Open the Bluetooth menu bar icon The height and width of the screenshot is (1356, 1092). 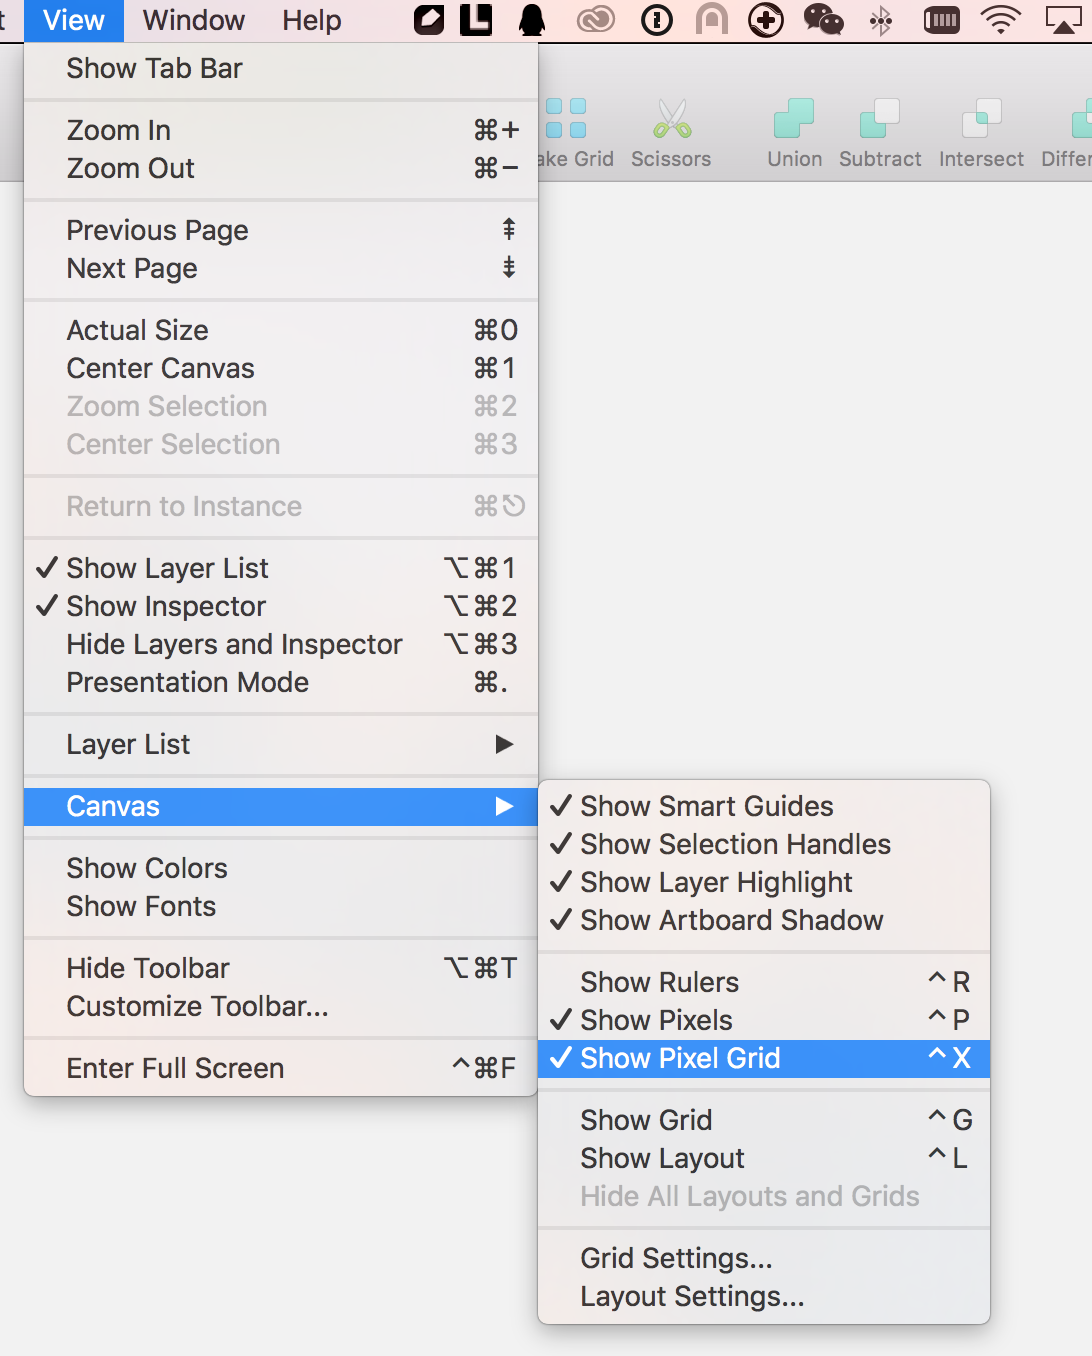[881, 20]
